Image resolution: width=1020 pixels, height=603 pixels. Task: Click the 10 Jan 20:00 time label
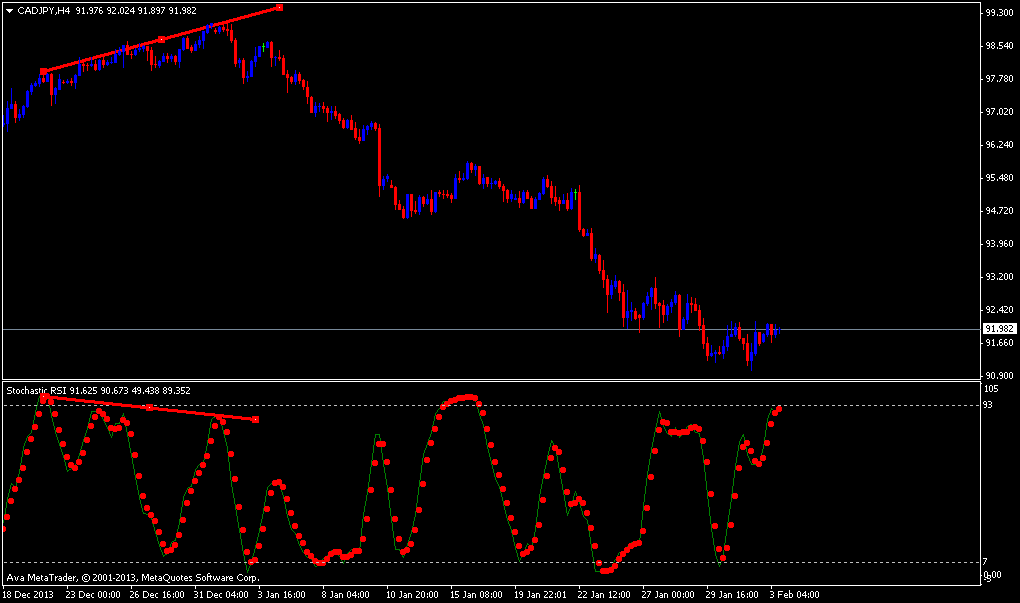tap(412, 595)
